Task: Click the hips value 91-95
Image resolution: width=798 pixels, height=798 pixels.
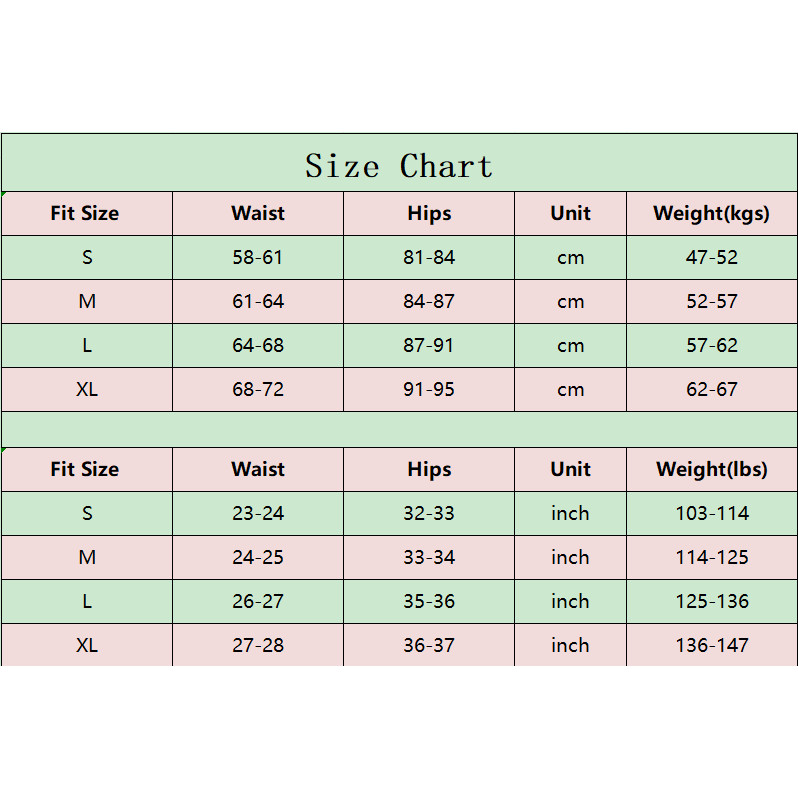Action: point(429,389)
